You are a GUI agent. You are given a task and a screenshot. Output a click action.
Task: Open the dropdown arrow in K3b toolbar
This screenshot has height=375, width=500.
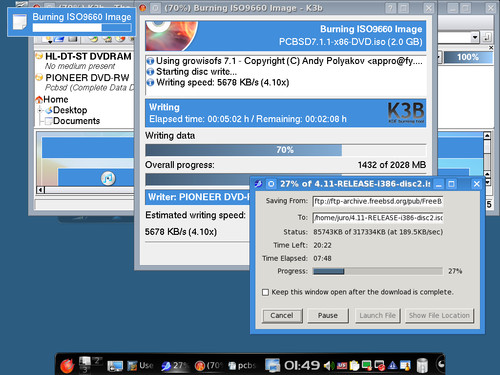coord(475,37)
